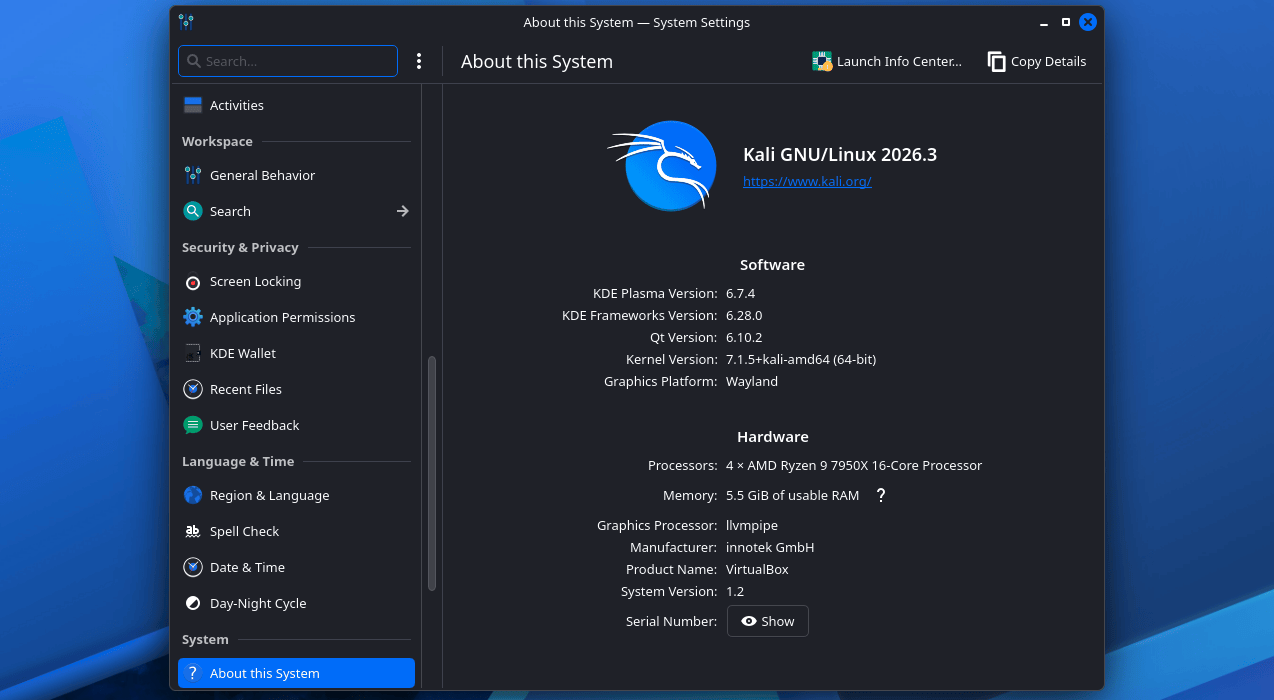Open Spell Check settings
Image resolution: width=1274 pixels, height=700 pixels.
click(296, 531)
